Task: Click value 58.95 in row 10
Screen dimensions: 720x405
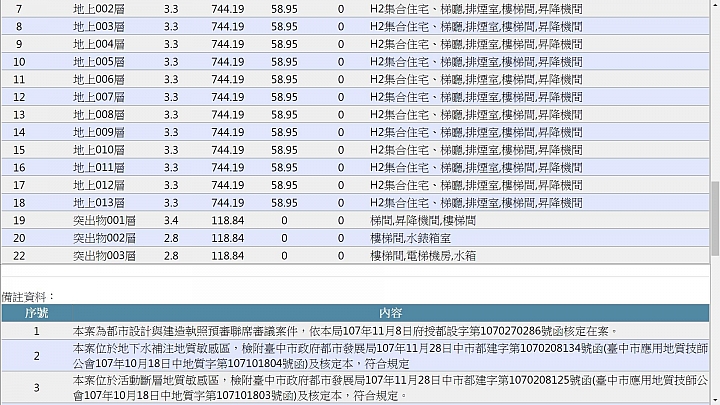Action: (x=284, y=62)
